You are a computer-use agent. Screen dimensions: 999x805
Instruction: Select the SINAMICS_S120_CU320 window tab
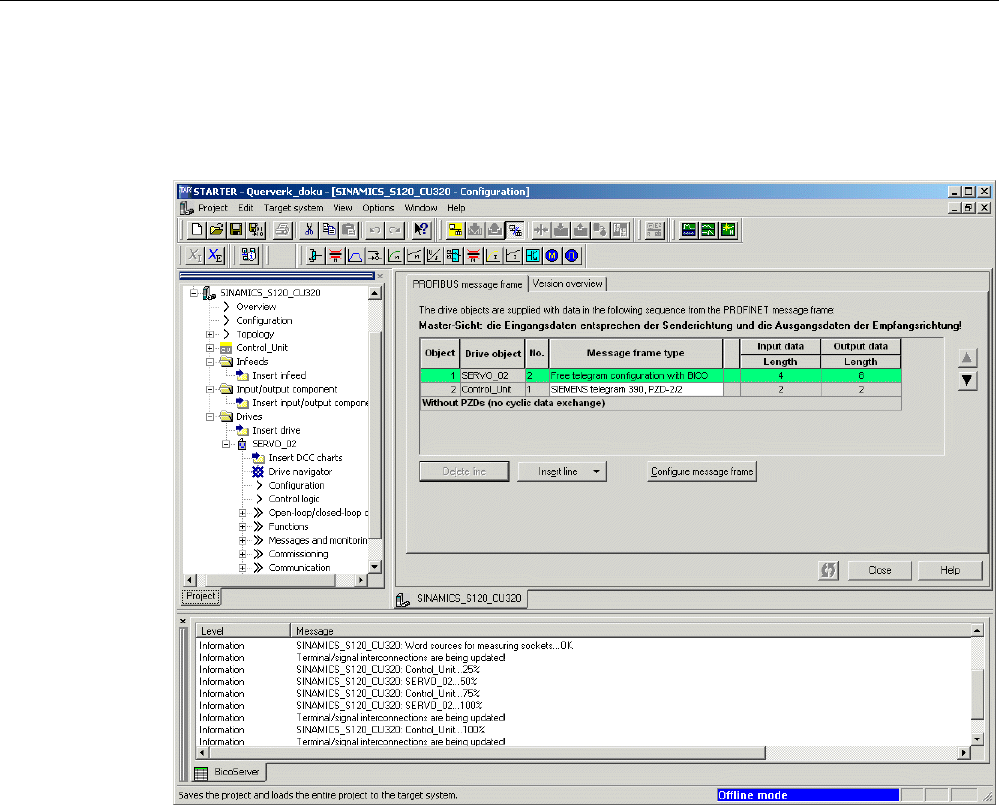click(x=461, y=599)
